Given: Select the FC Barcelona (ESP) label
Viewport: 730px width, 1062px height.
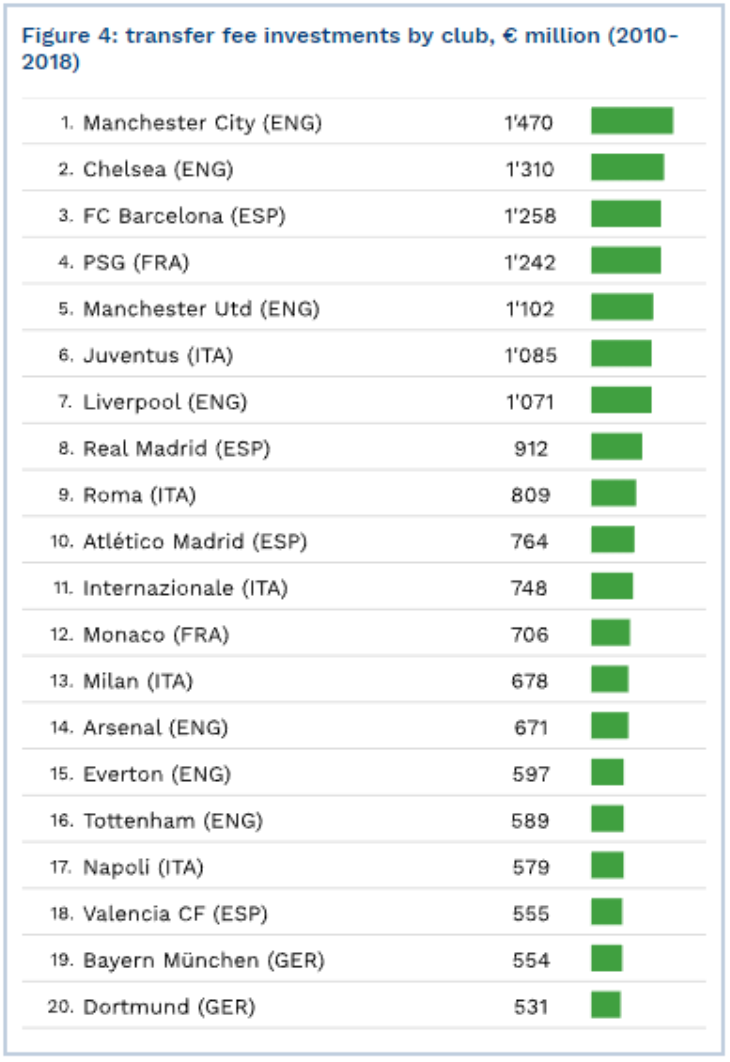Looking at the screenshot, I should [x=184, y=216].
